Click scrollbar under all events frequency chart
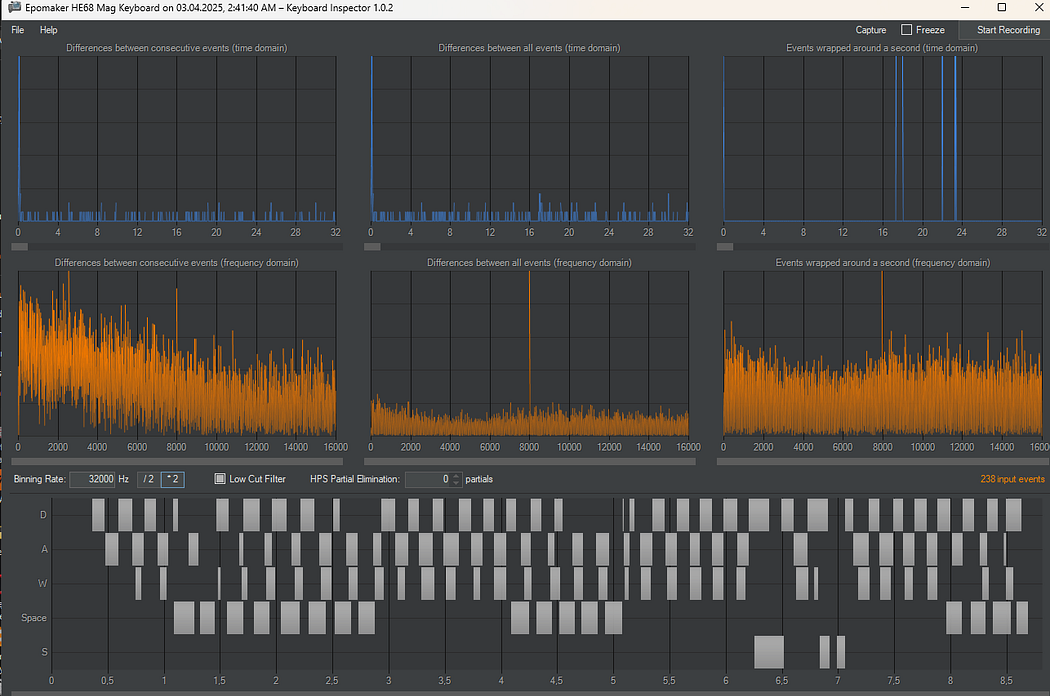 pos(530,462)
